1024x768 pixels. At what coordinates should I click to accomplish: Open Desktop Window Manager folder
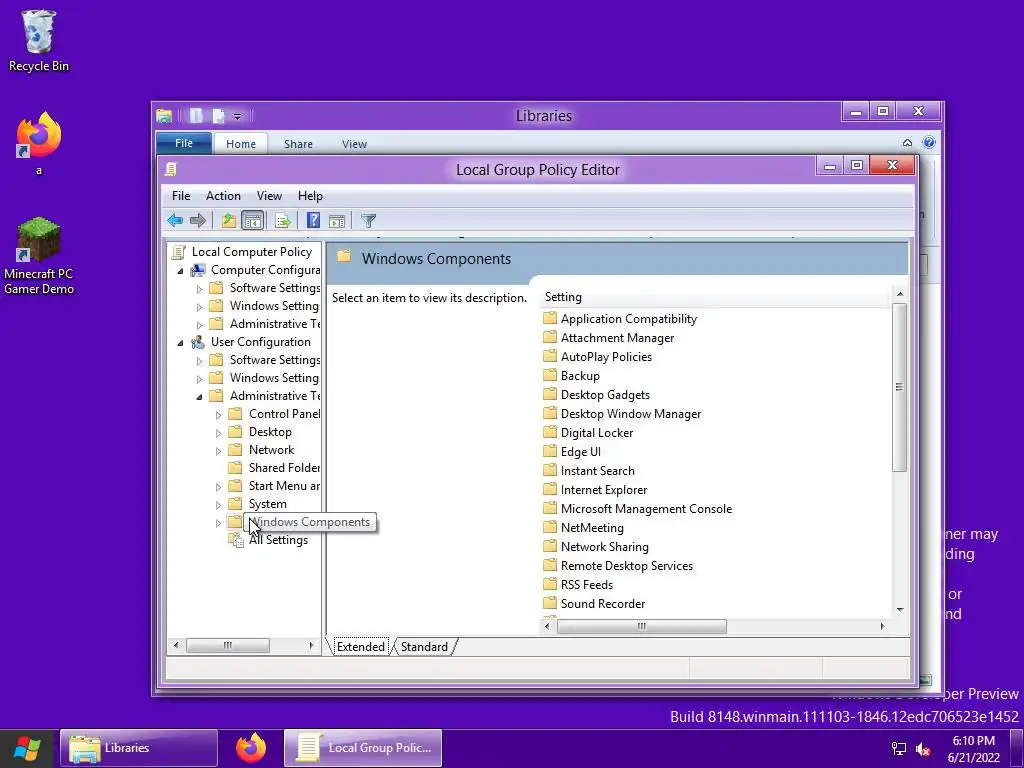coord(622,413)
